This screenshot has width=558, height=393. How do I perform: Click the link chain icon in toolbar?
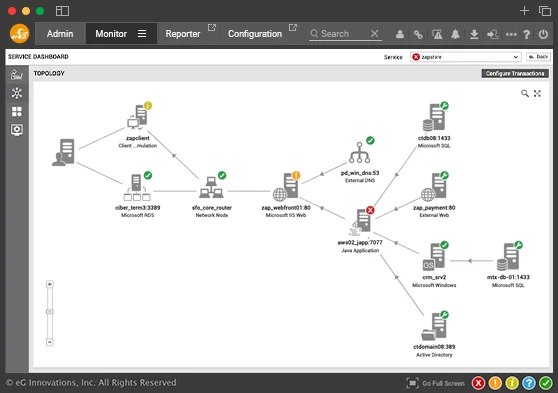[418, 34]
